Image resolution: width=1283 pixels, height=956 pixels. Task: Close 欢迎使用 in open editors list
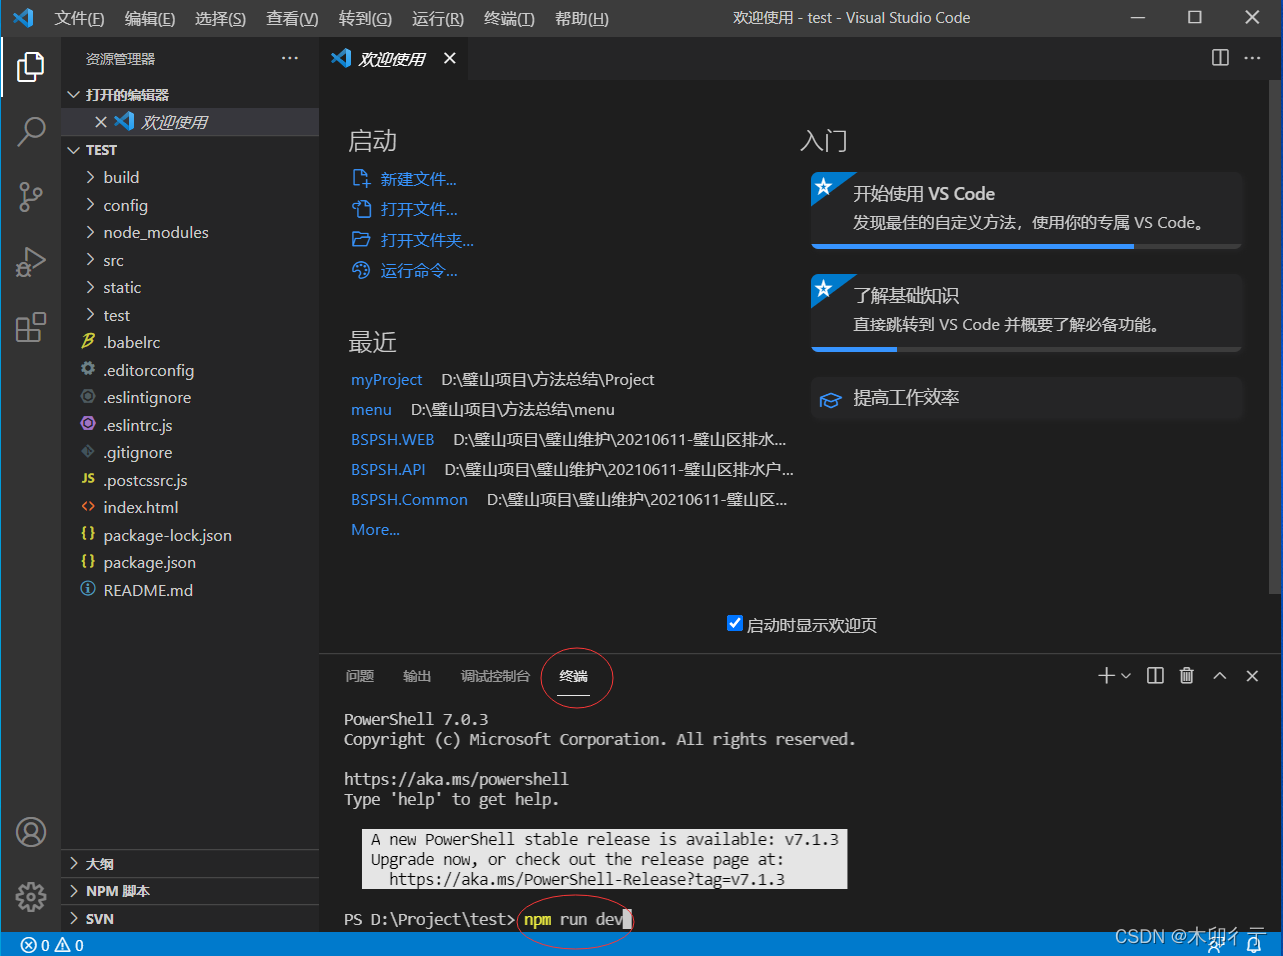pyautogui.click(x=100, y=122)
